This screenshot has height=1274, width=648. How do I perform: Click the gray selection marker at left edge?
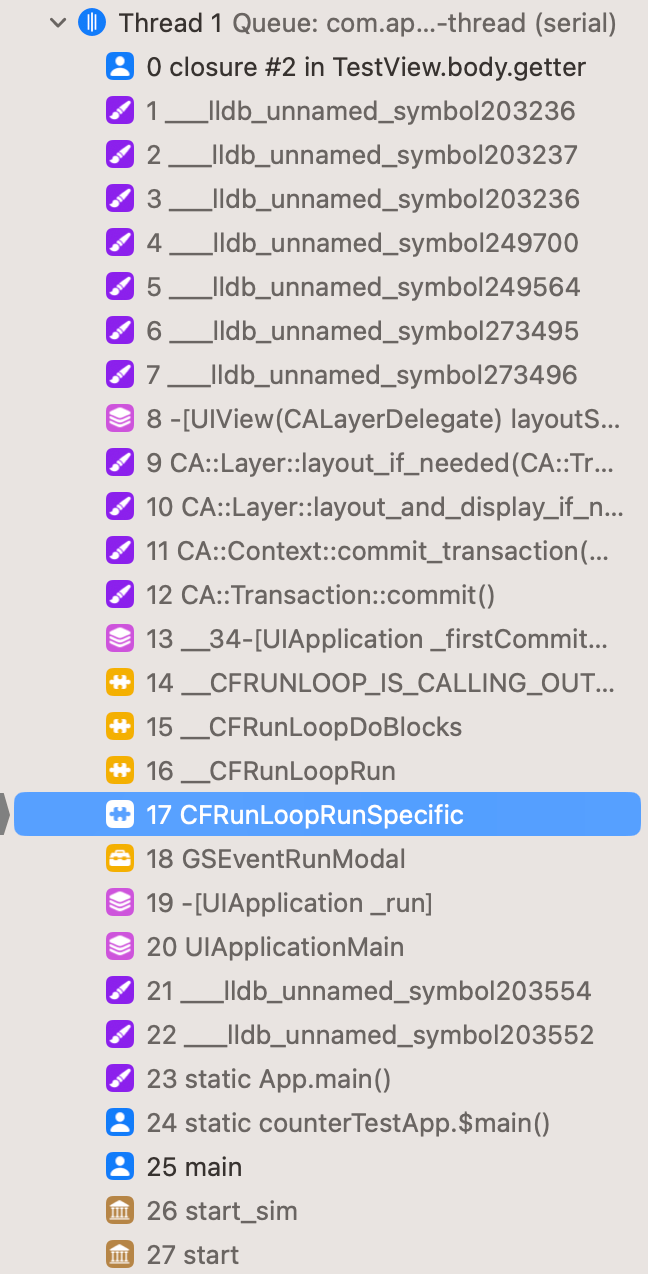[4, 815]
